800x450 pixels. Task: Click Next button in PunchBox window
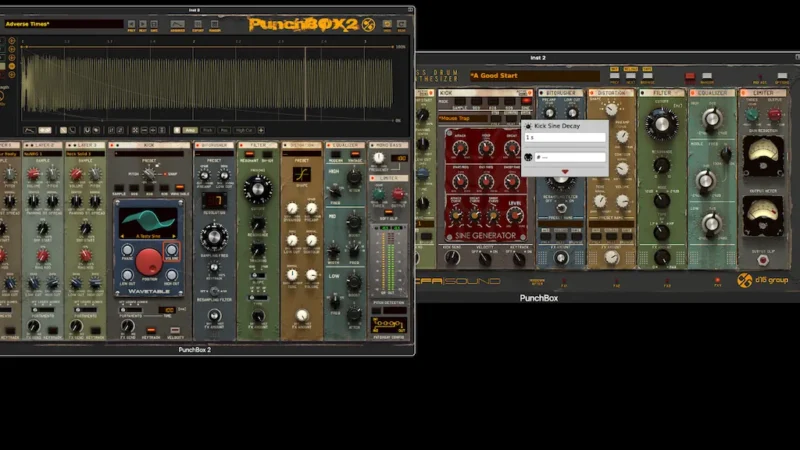point(631,76)
